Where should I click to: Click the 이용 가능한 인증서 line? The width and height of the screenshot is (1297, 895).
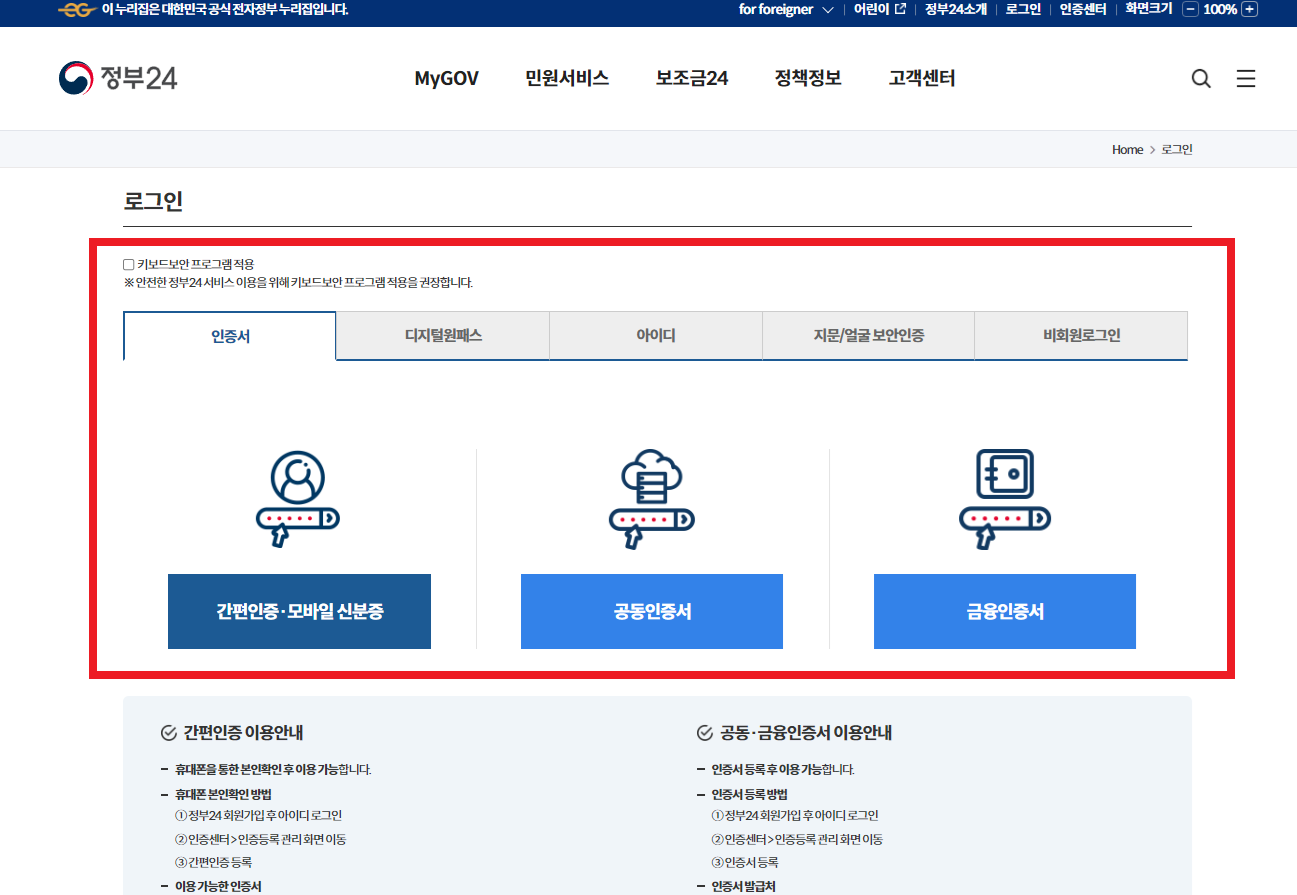[x=218, y=886]
